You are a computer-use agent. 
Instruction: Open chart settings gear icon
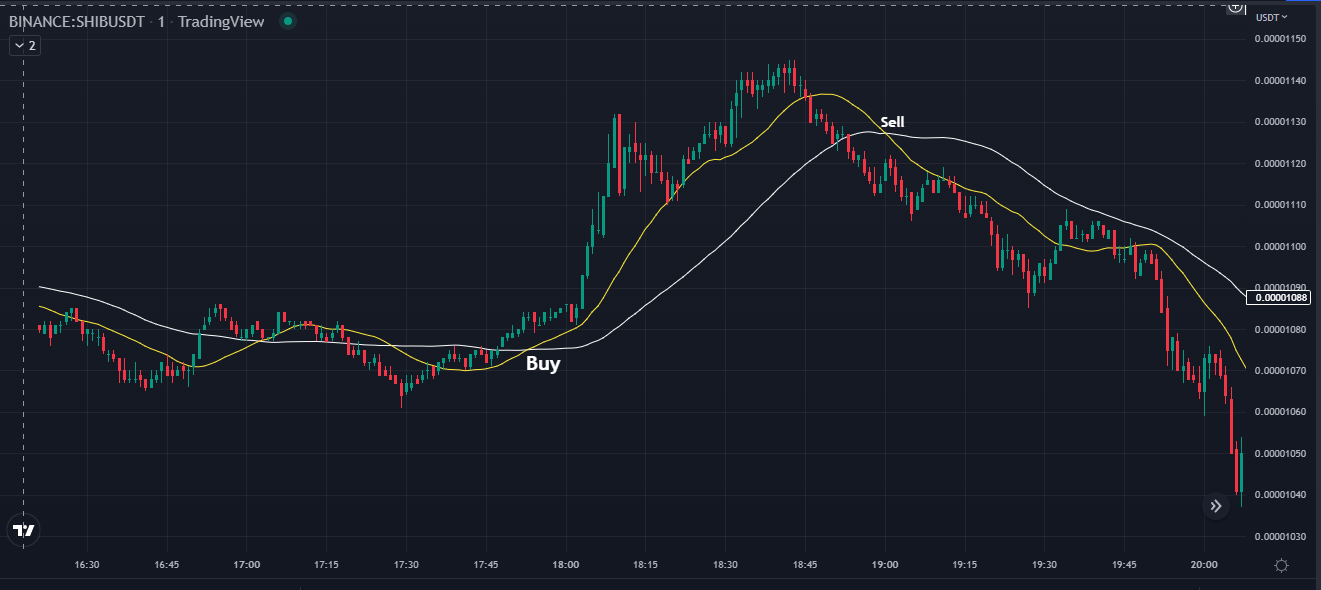pos(1281,566)
